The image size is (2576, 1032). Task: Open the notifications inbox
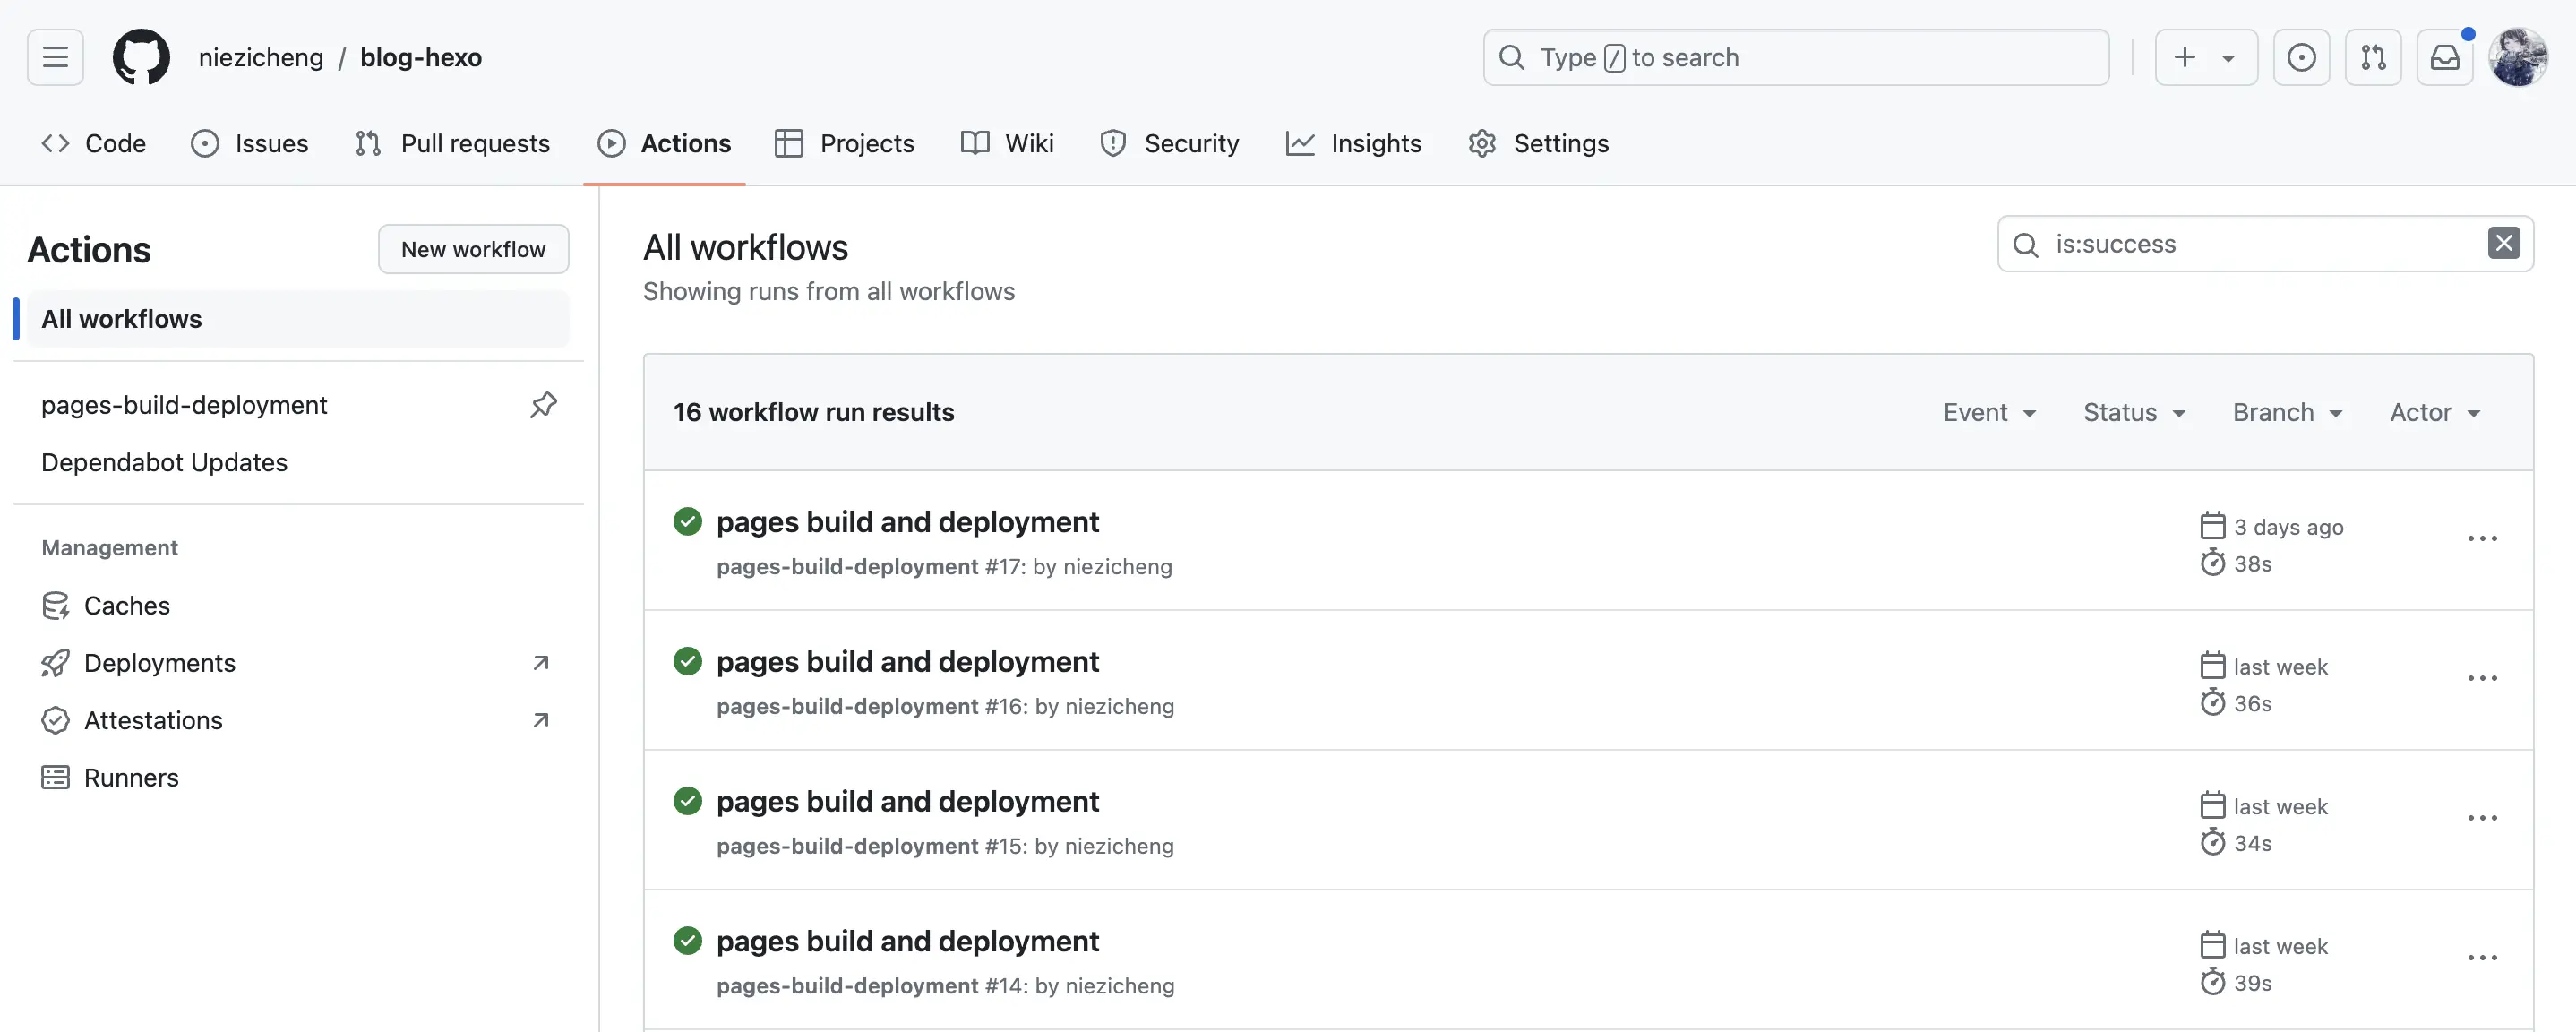2445,57
